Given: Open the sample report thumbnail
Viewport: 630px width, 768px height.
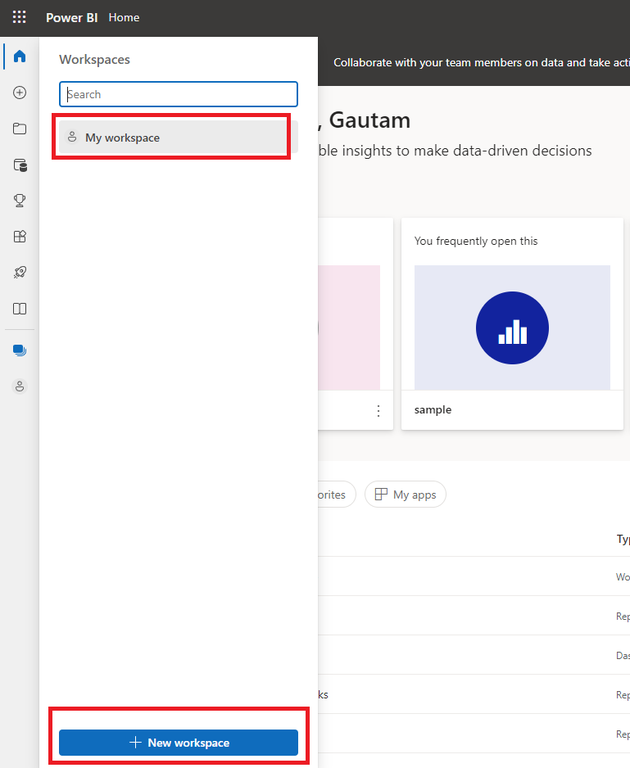Looking at the screenshot, I should point(512,328).
